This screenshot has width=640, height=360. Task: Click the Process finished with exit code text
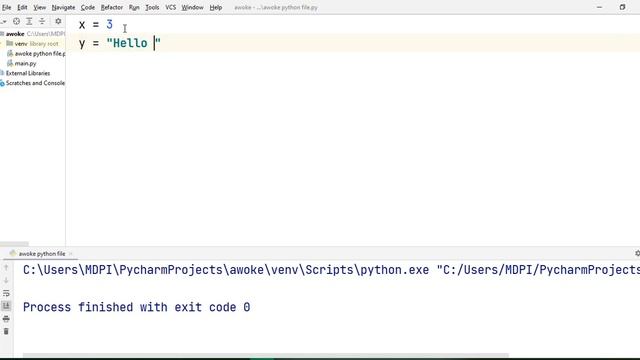click(136, 307)
